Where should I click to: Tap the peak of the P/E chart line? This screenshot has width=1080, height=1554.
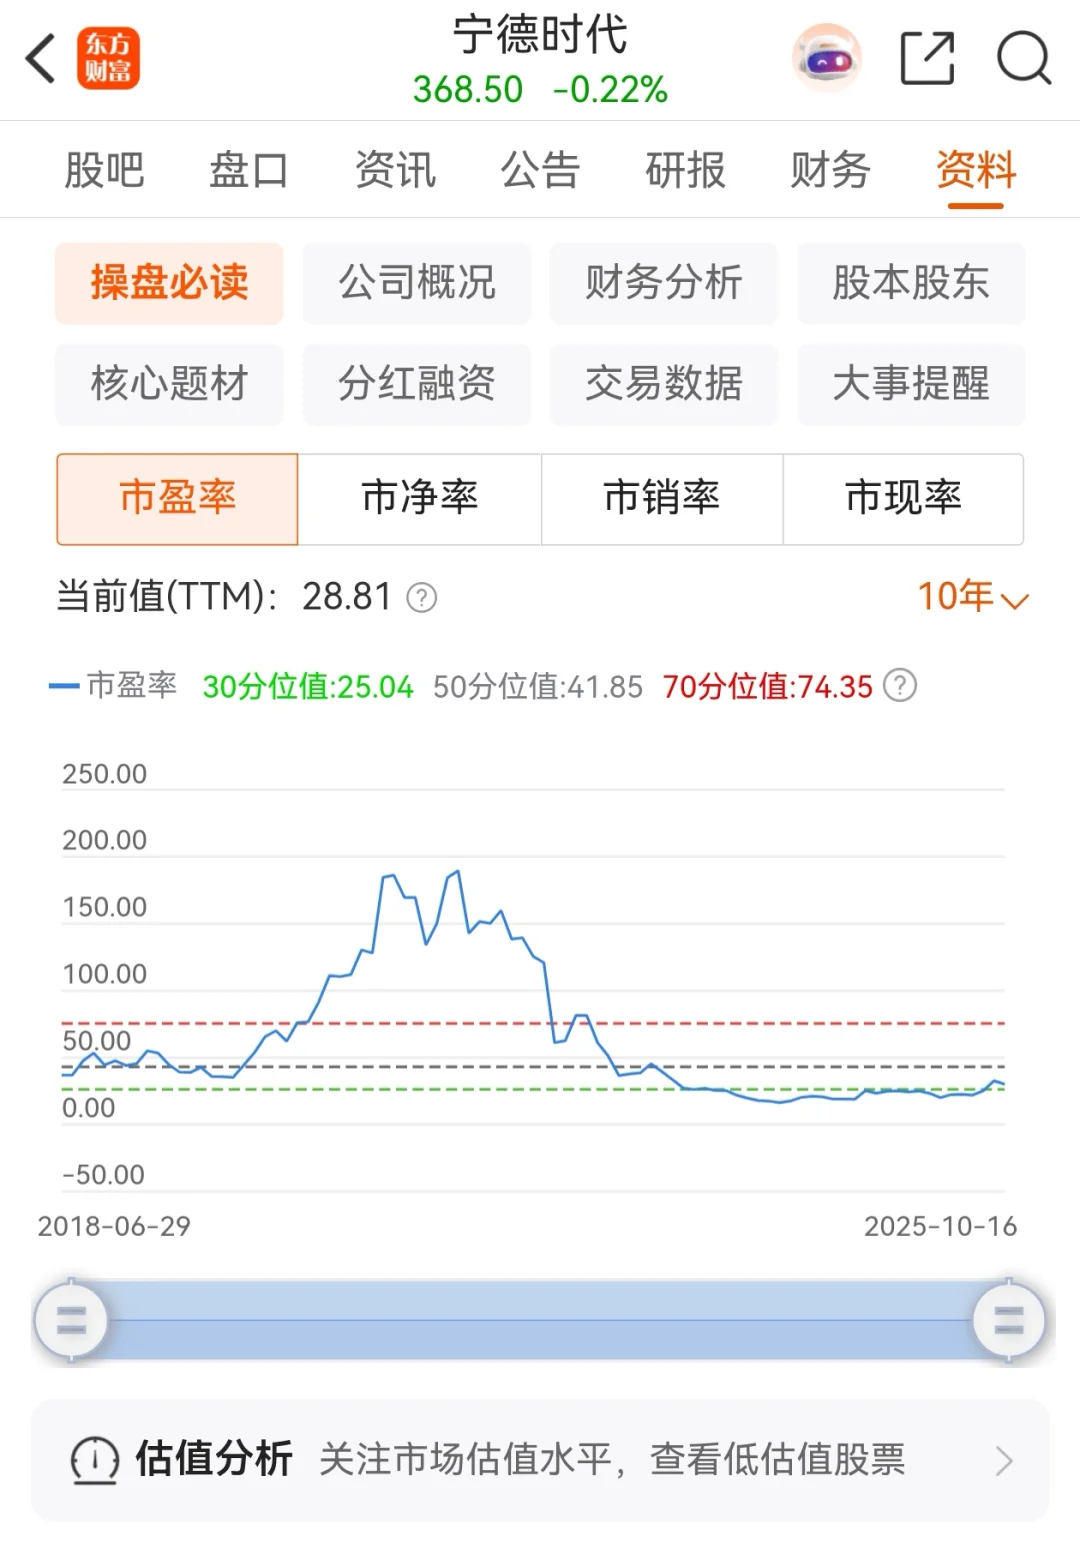[x=458, y=872]
